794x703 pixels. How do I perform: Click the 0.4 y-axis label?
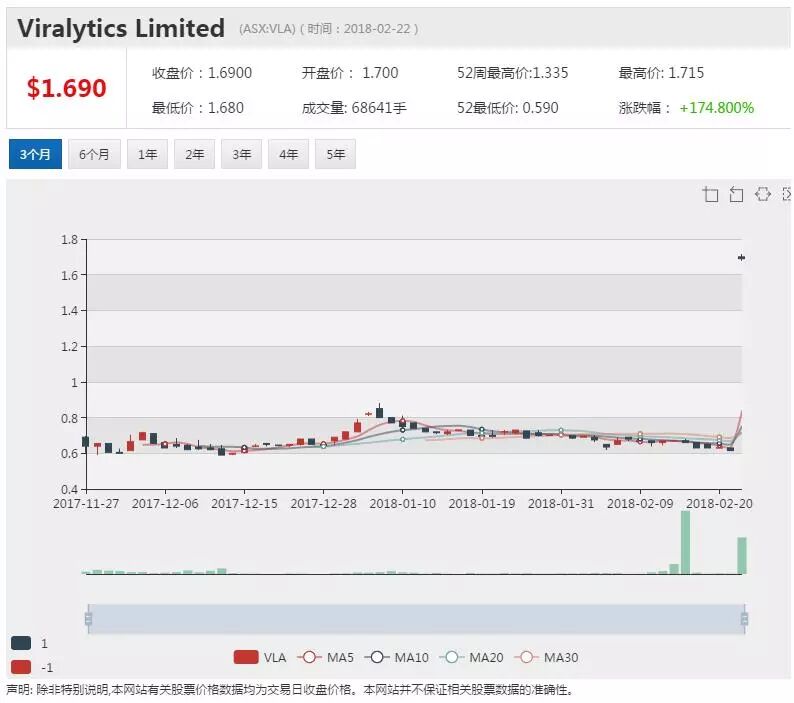pos(69,489)
